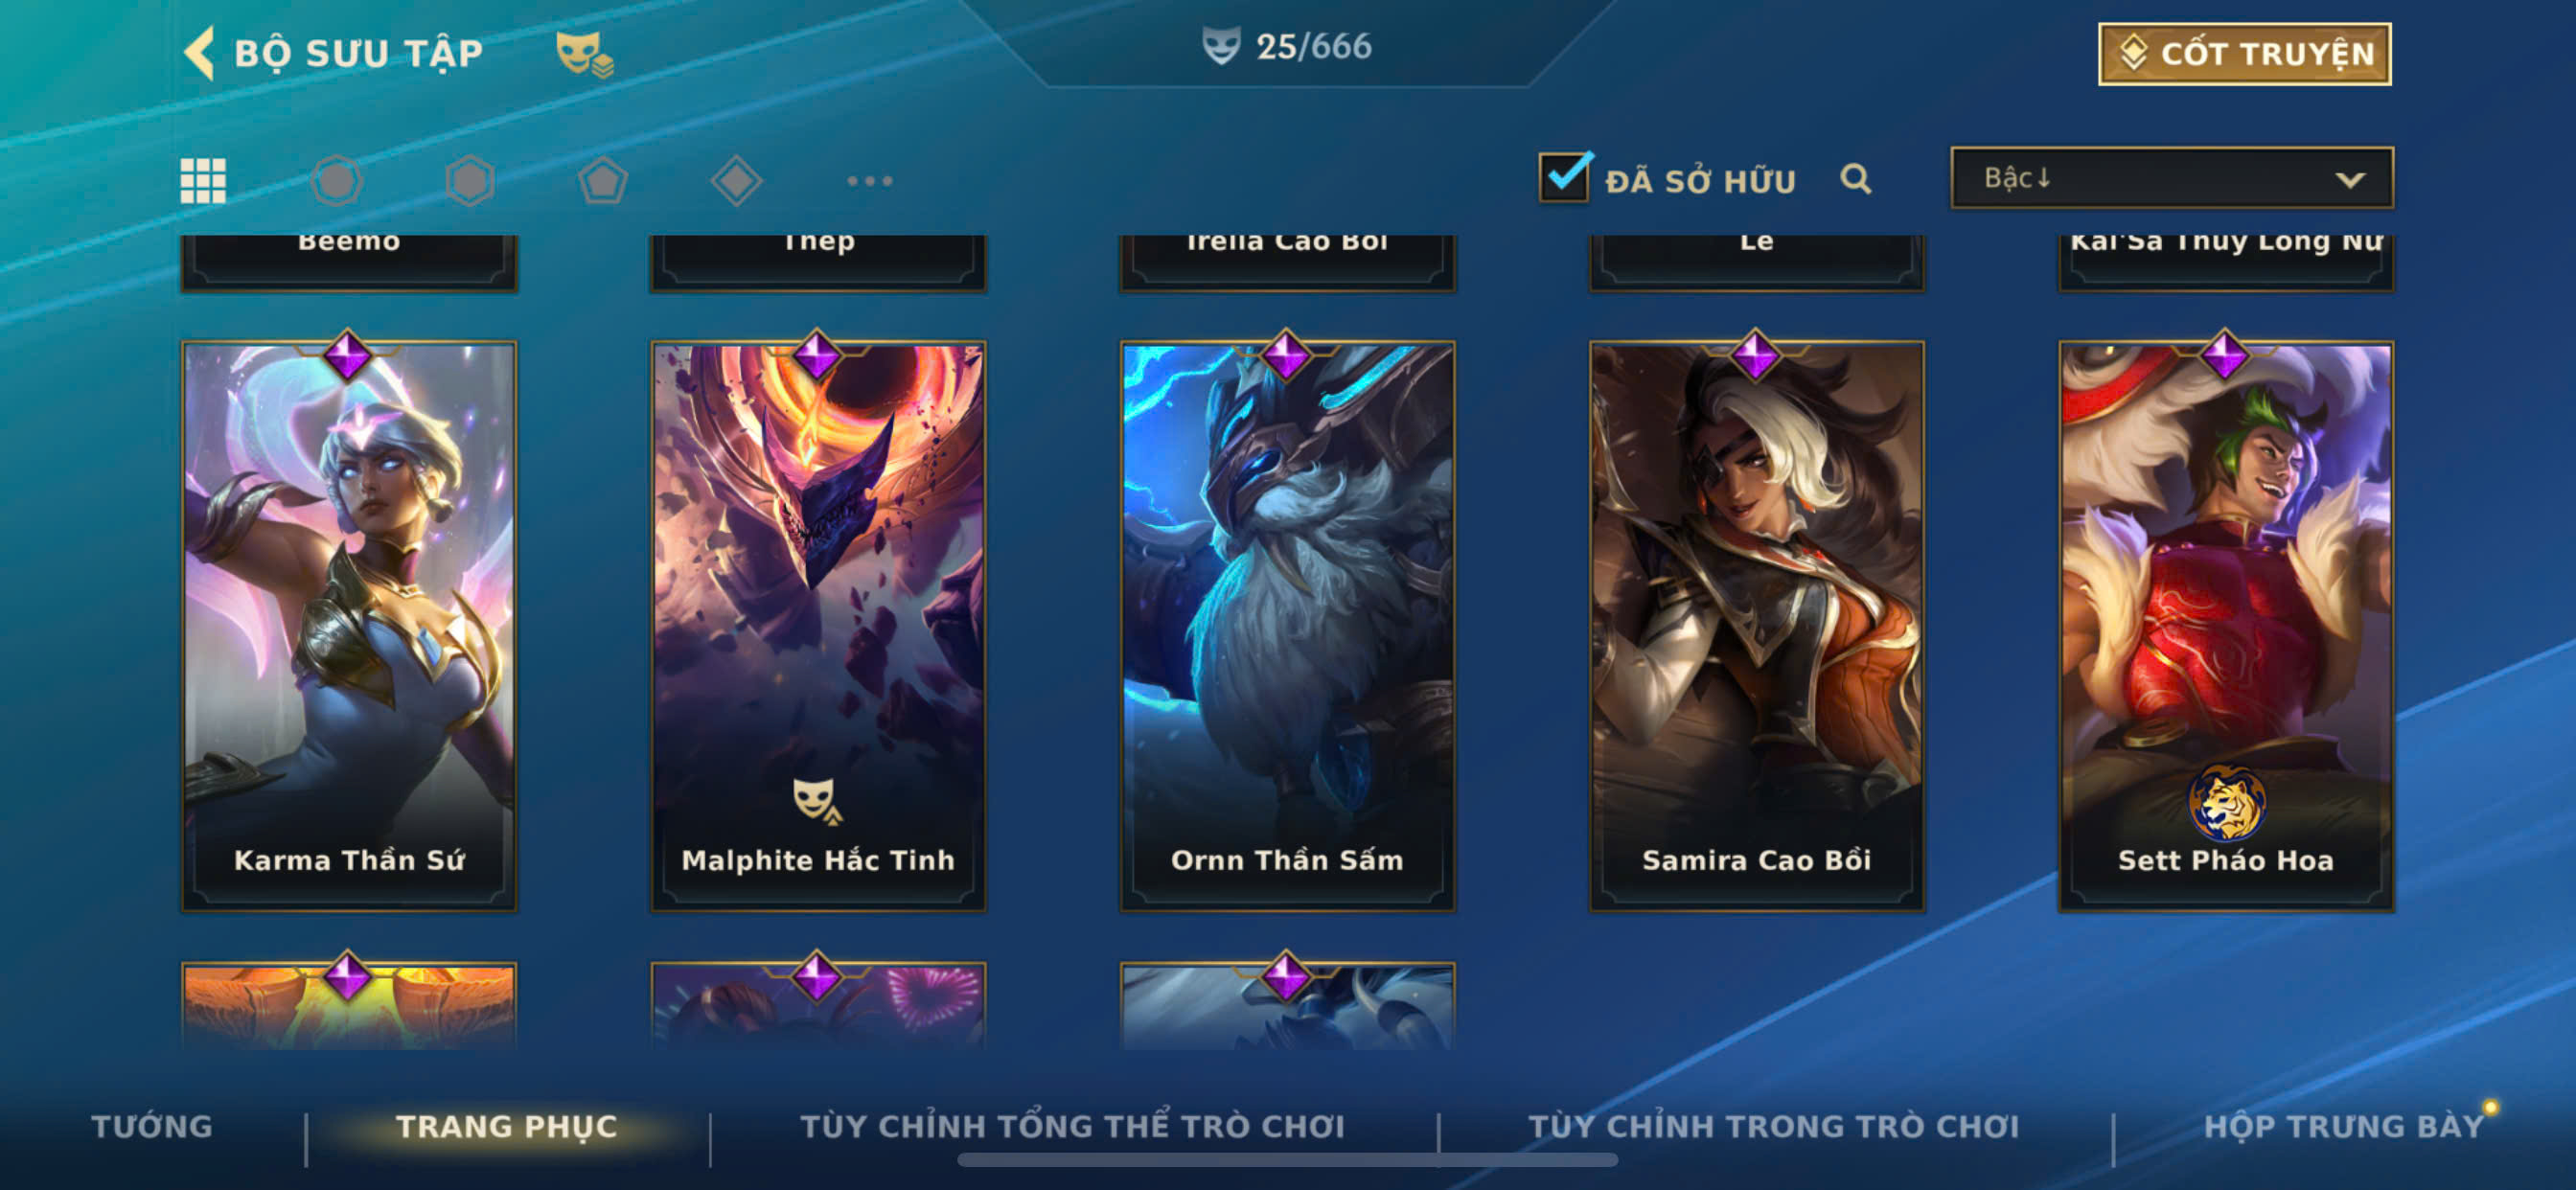The height and width of the screenshot is (1190, 2576).
Task: Open the Bậc sort dropdown
Action: pyautogui.click(x=2172, y=178)
